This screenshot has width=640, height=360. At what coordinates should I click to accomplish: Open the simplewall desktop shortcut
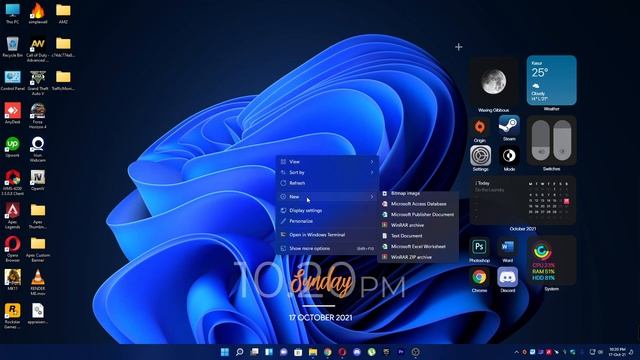(38, 13)
